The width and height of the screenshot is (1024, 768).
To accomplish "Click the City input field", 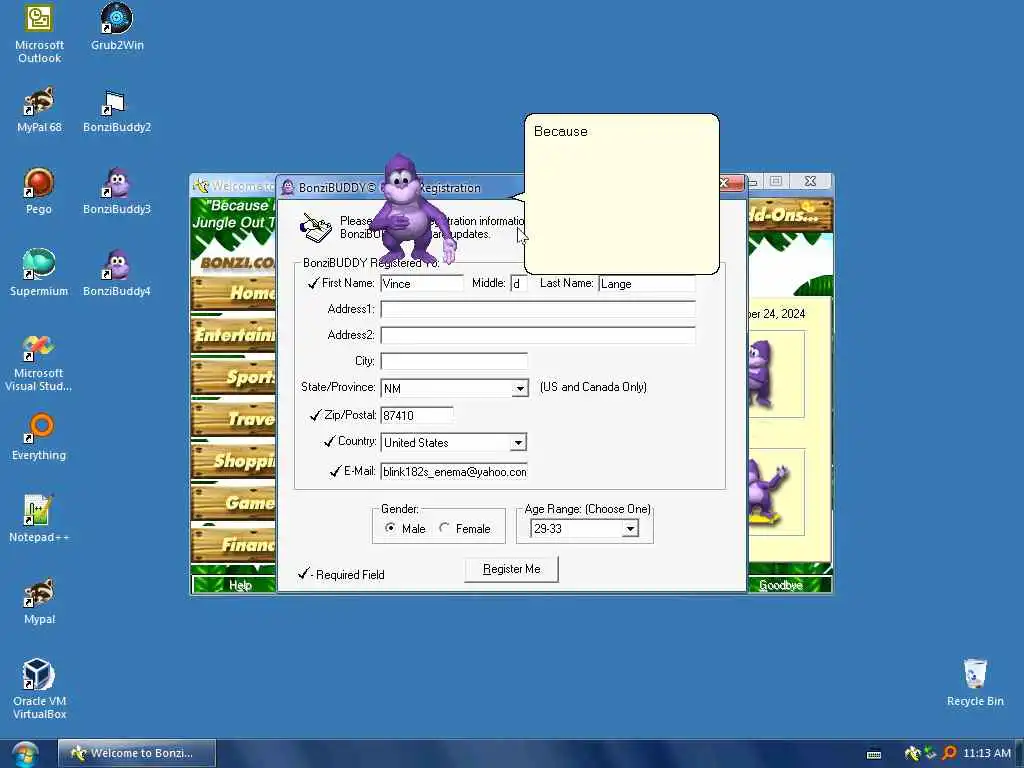I will tap(453, 360).
